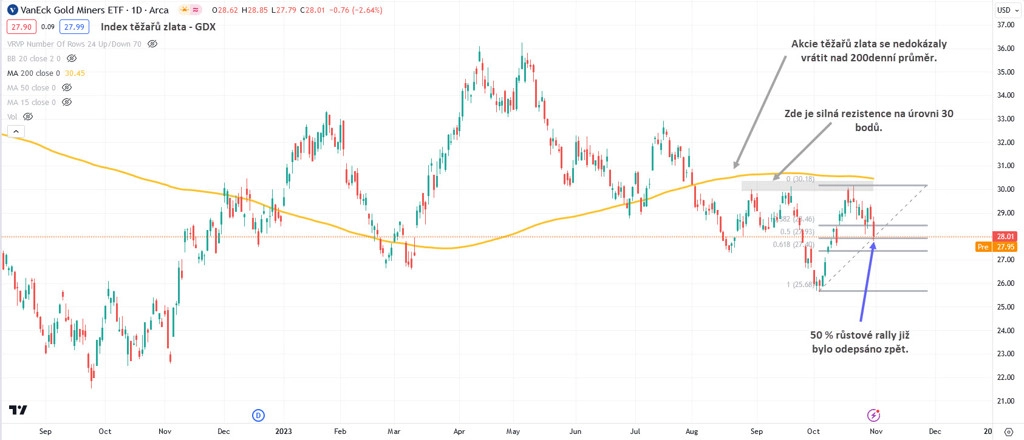Select the '50 % růstové rally' annotation text
This screenshot has height=440, width=1024.
[855, 334]
